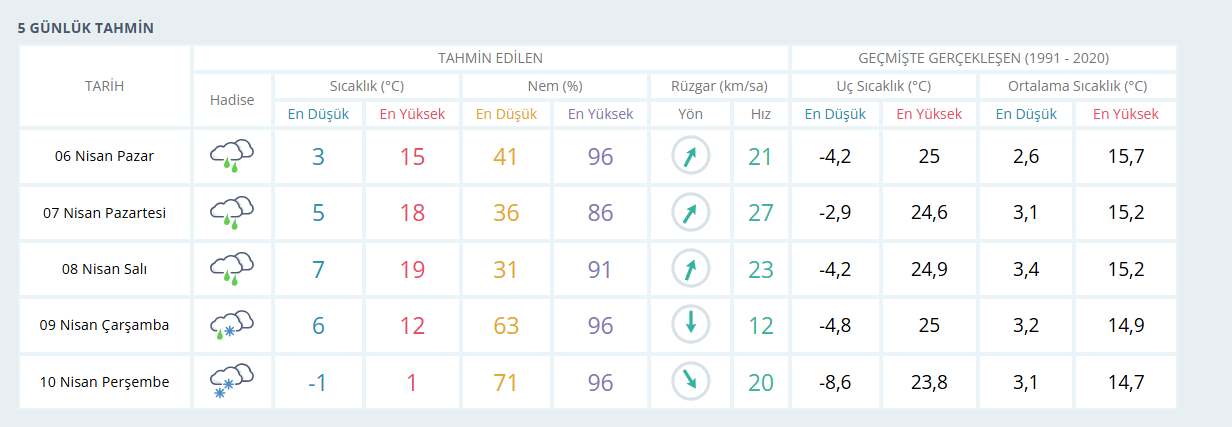Click the Nem (%) column header
1232x427 pixels.
(555, 86)
